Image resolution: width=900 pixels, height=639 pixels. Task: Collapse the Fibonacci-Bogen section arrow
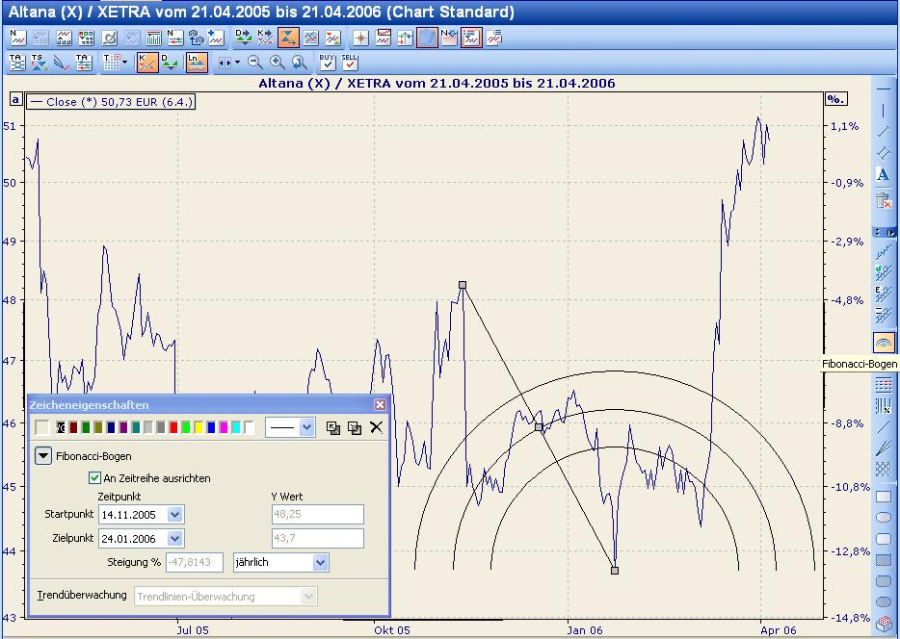point(43,455)
